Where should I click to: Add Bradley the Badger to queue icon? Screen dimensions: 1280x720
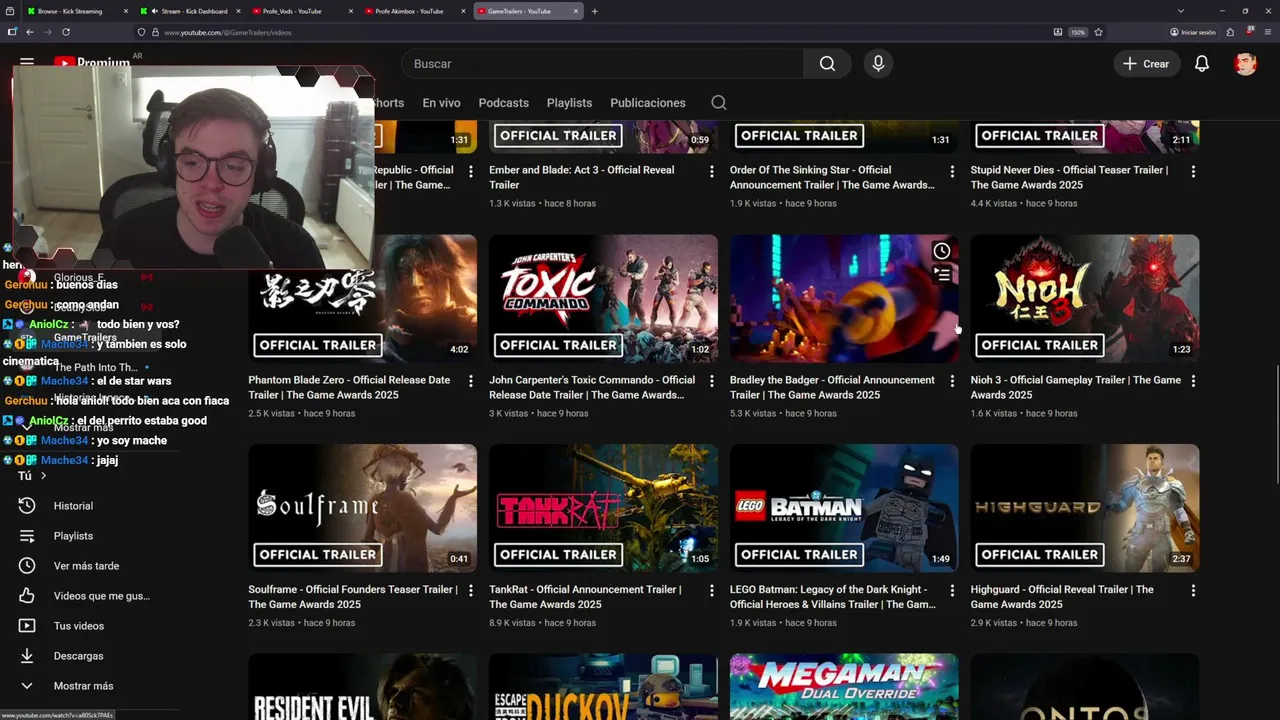pos(942,274)
